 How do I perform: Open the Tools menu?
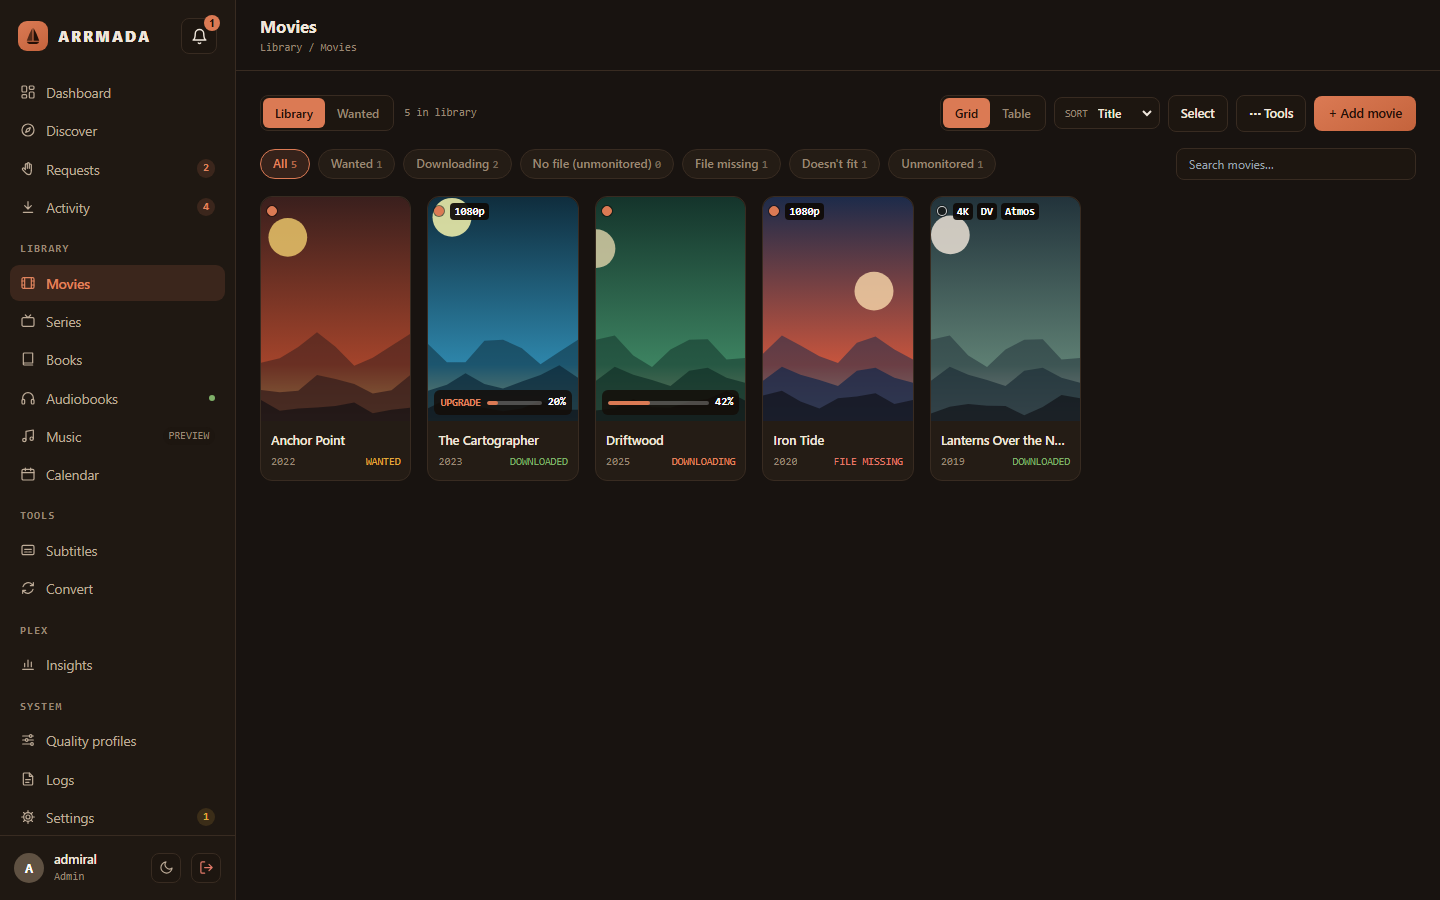1271,113
